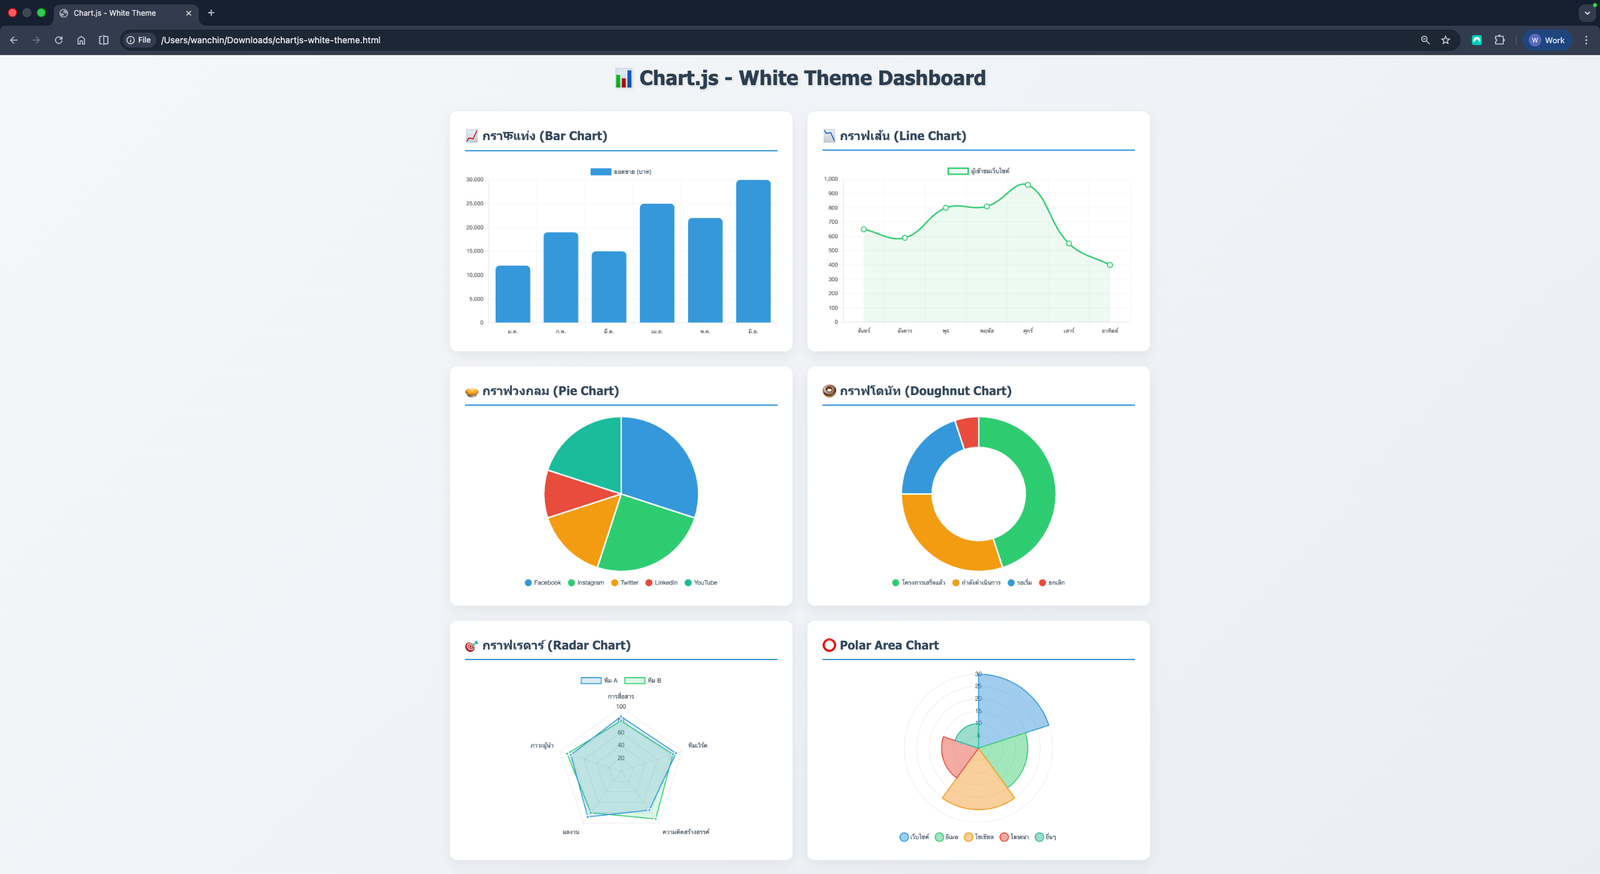Screen dimensions: 1600x874
Task: Click the orange Twitter slice of pie chart
Action: [588, 528]
